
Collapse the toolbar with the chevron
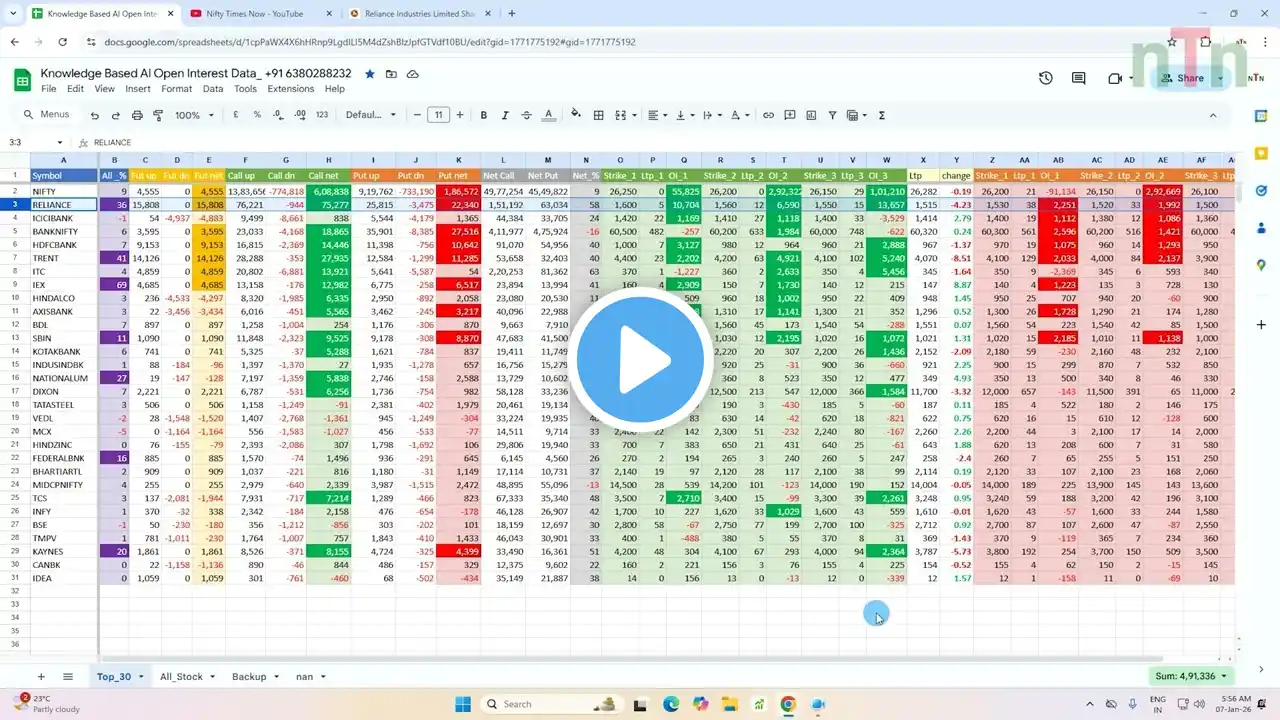(1213, 115)
